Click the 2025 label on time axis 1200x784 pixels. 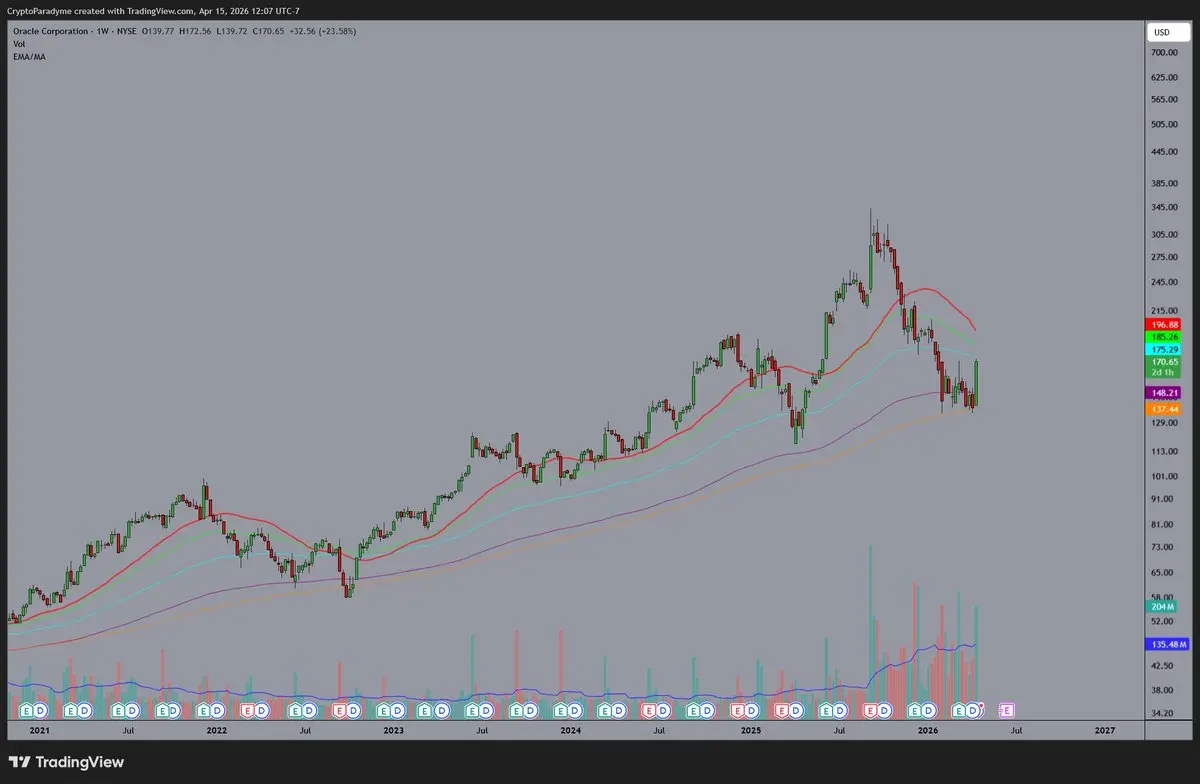[x=750, y=731]
